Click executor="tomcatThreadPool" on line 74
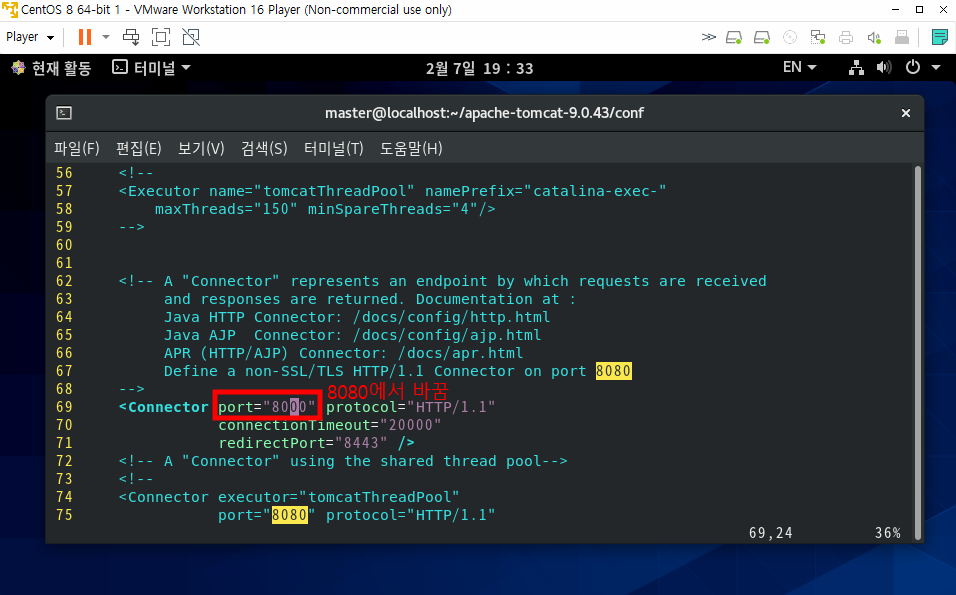 click(339, 496)
